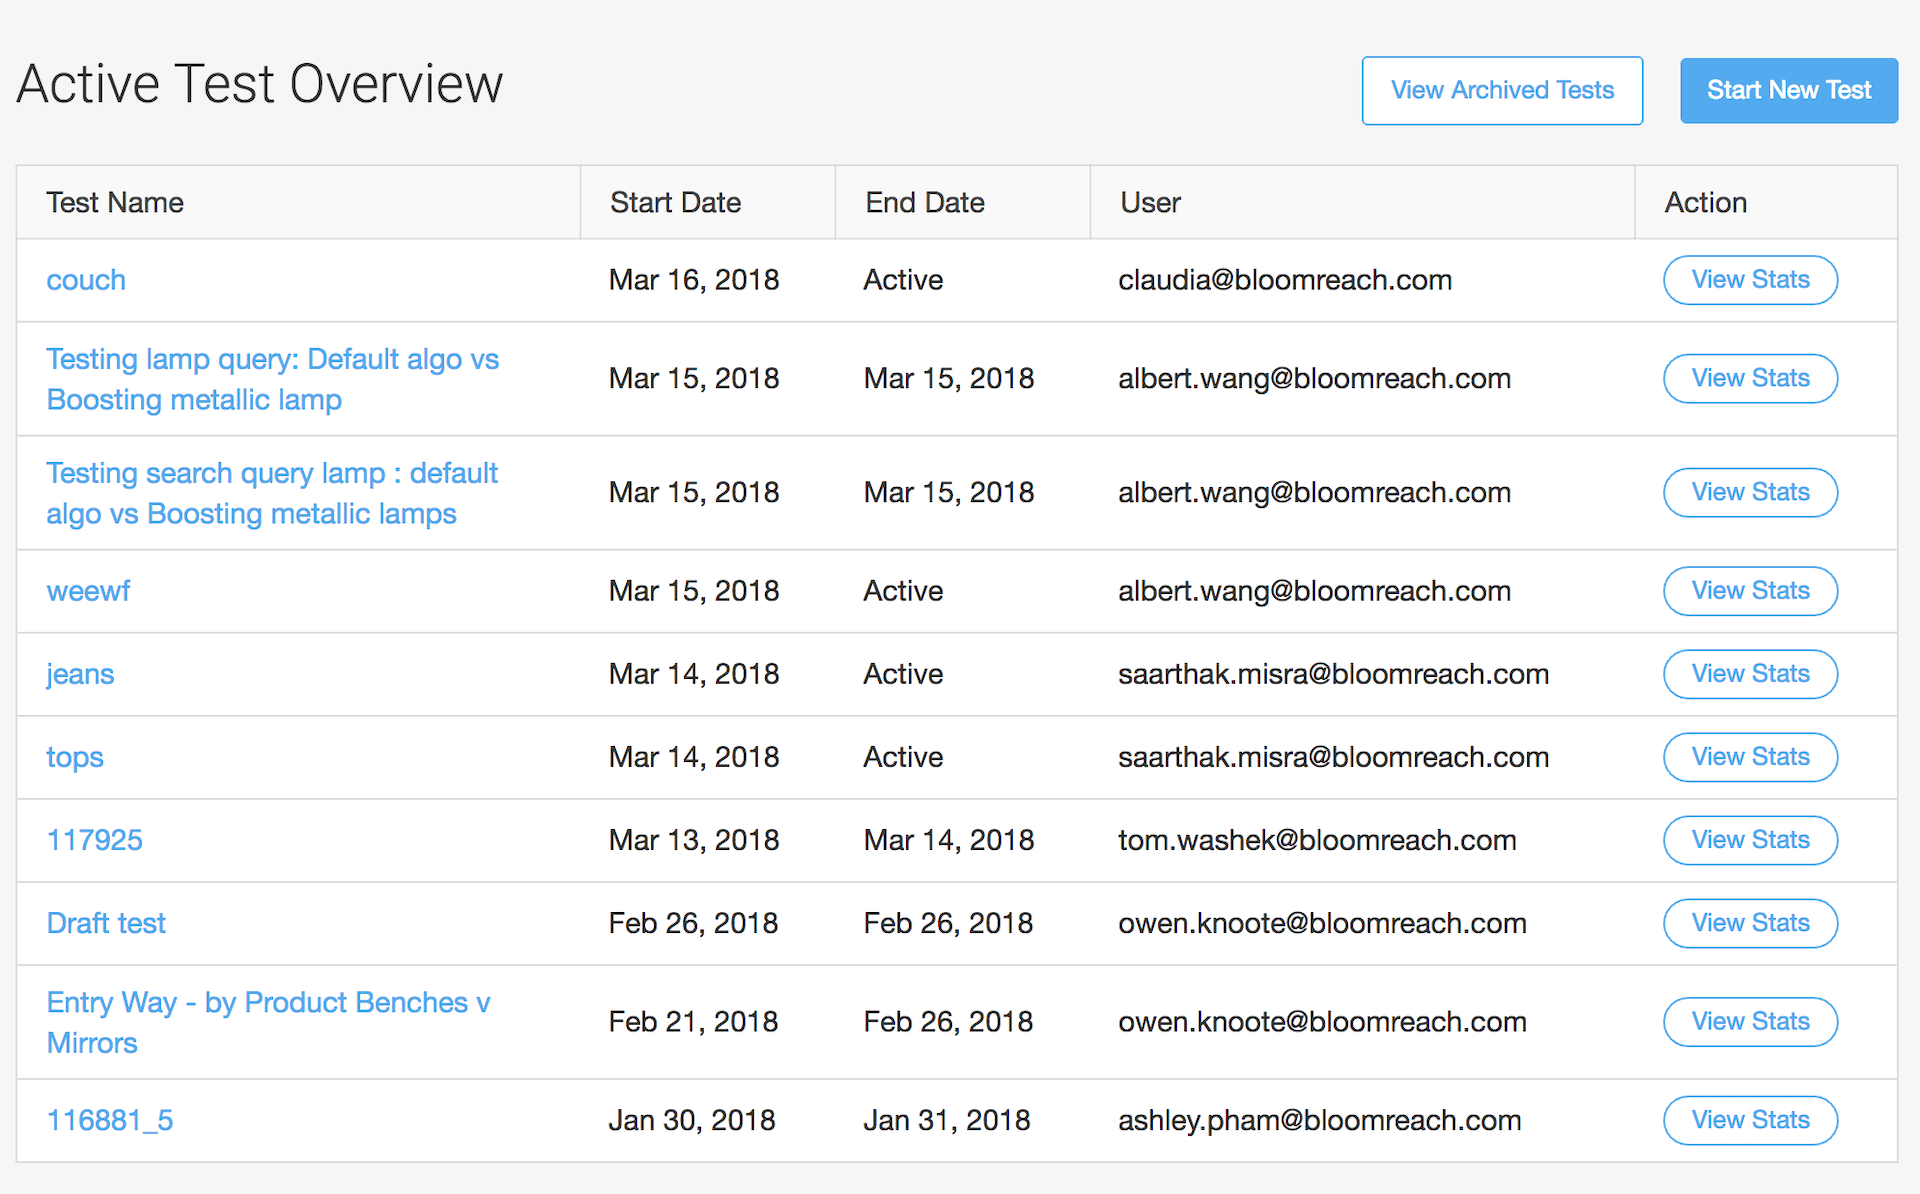Open the tops test link
This screenshot has height=1194, width=1920.
tap(75, 757)
